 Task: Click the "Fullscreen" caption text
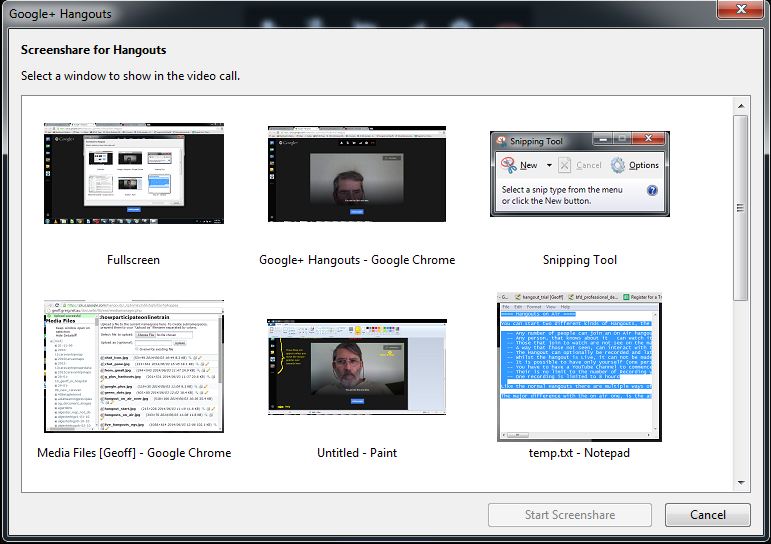coord(133,260)
